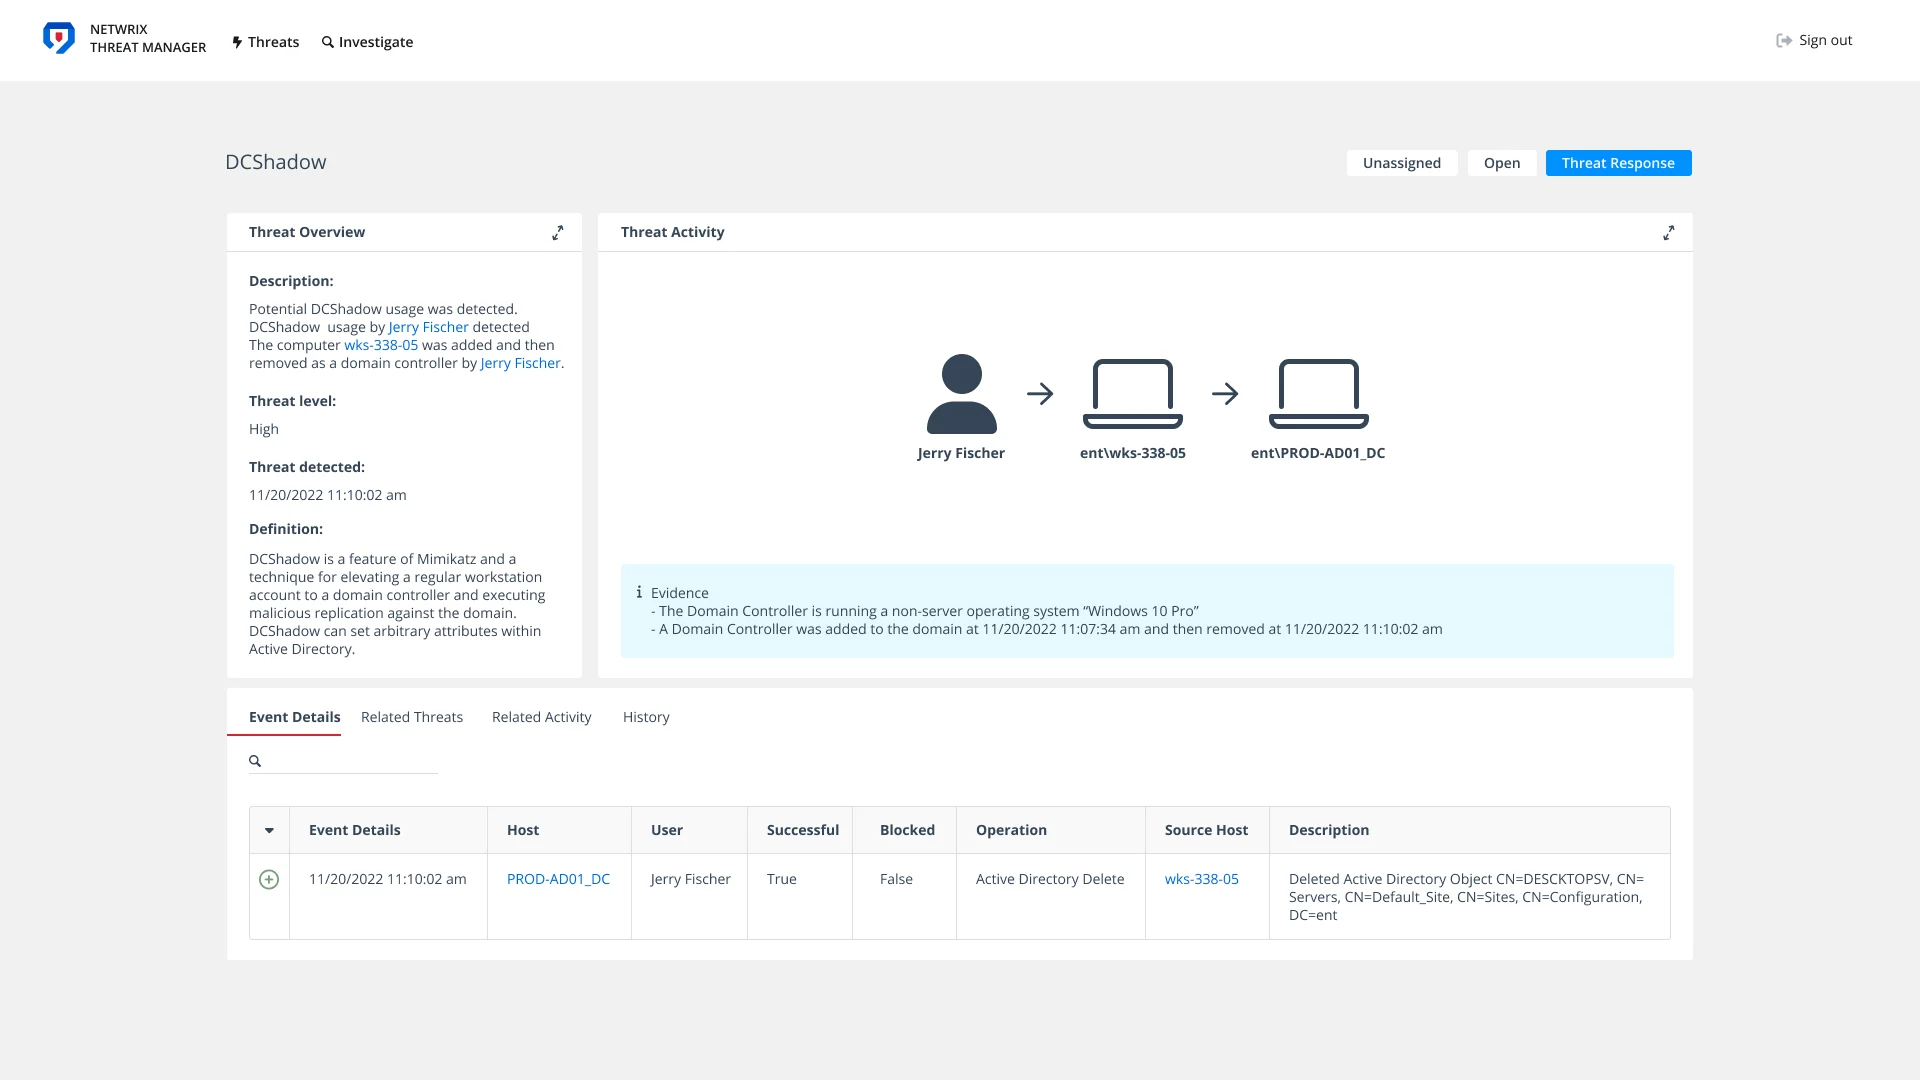Viewport: 1920px width, 1080px height.
Task: Open the Investigate menu
Action: pos(367,42)
